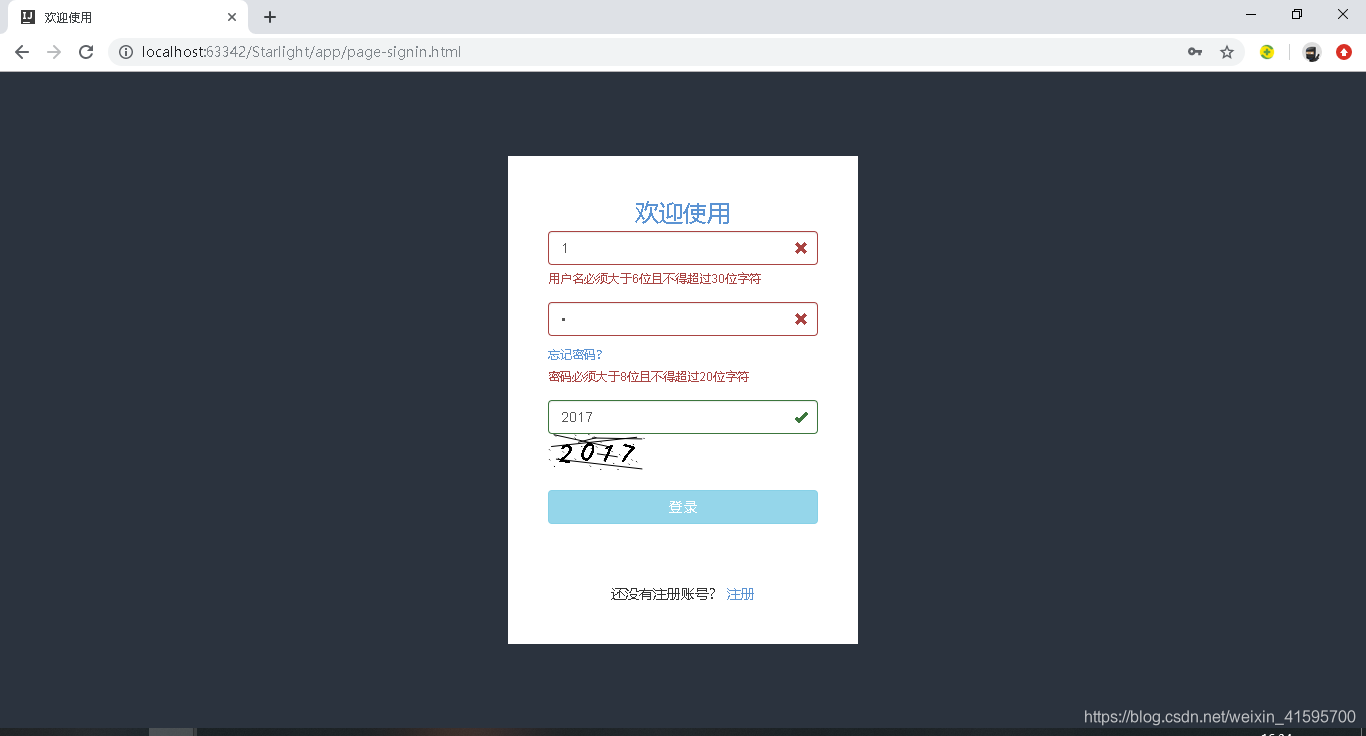Click the page reload icon
Image resolution: width=1366 pixels, height=736 pixels.
pyautogui.click(x=86, y=52)
